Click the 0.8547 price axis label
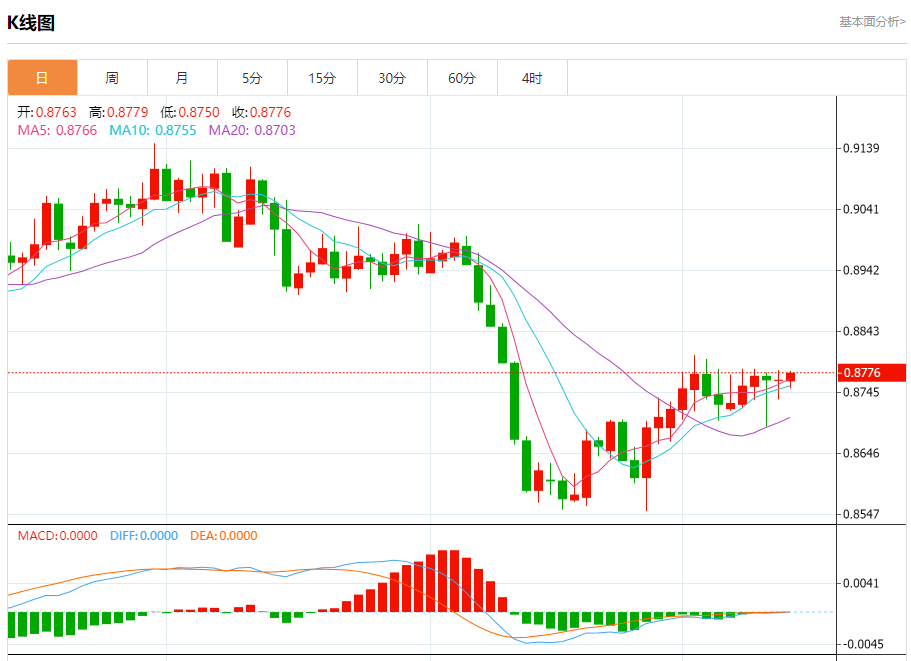Screen dimensions: 911x661 862,514
